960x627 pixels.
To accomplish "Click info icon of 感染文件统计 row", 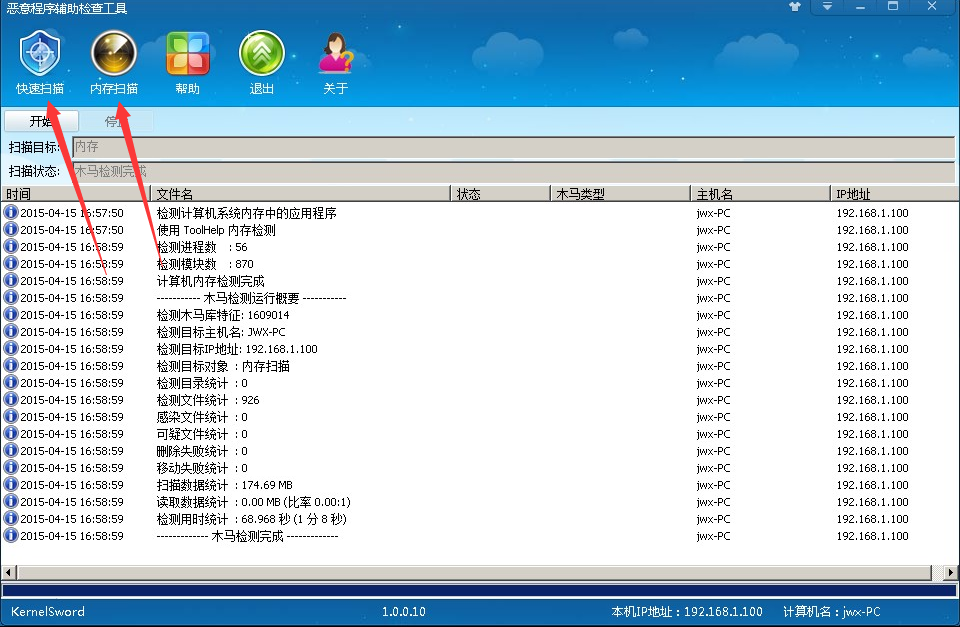I will 10,416.
